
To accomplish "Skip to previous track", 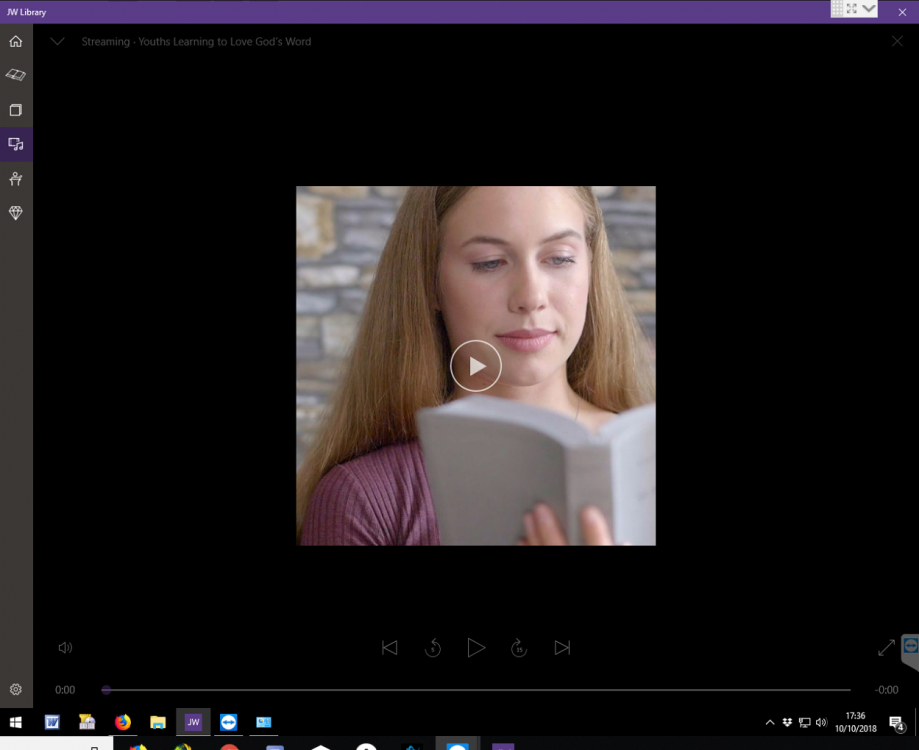I will 390,648.
